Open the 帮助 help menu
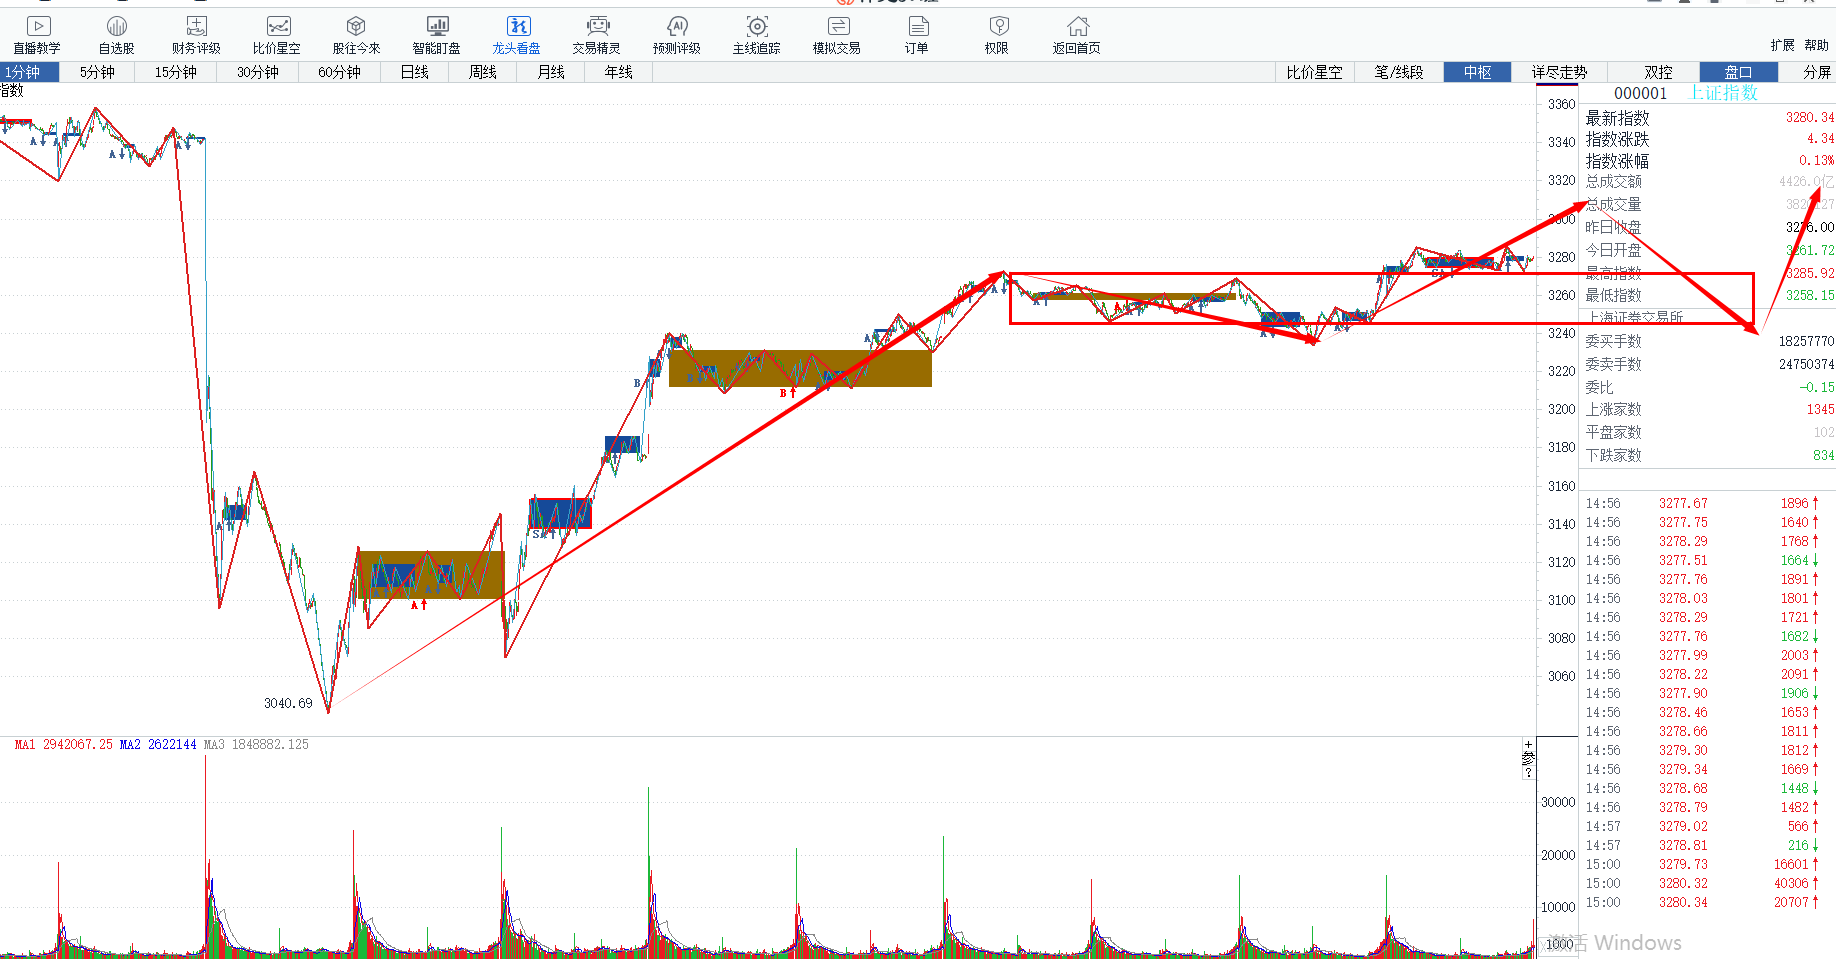The height and width of the screenshot is (959, 1836). (1816, 45)
